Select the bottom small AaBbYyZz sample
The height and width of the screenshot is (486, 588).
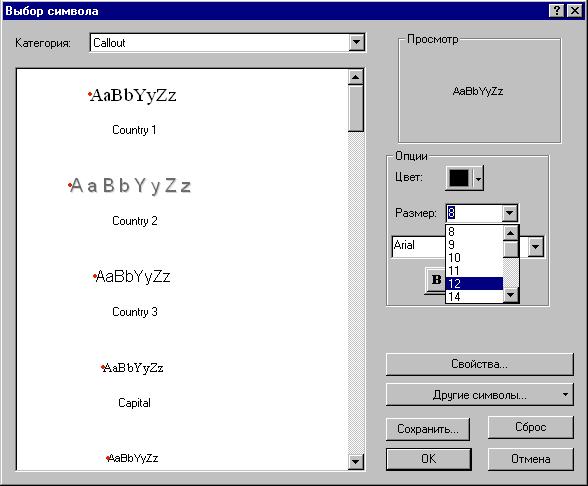pyautogui.click(x=132, y=458)
